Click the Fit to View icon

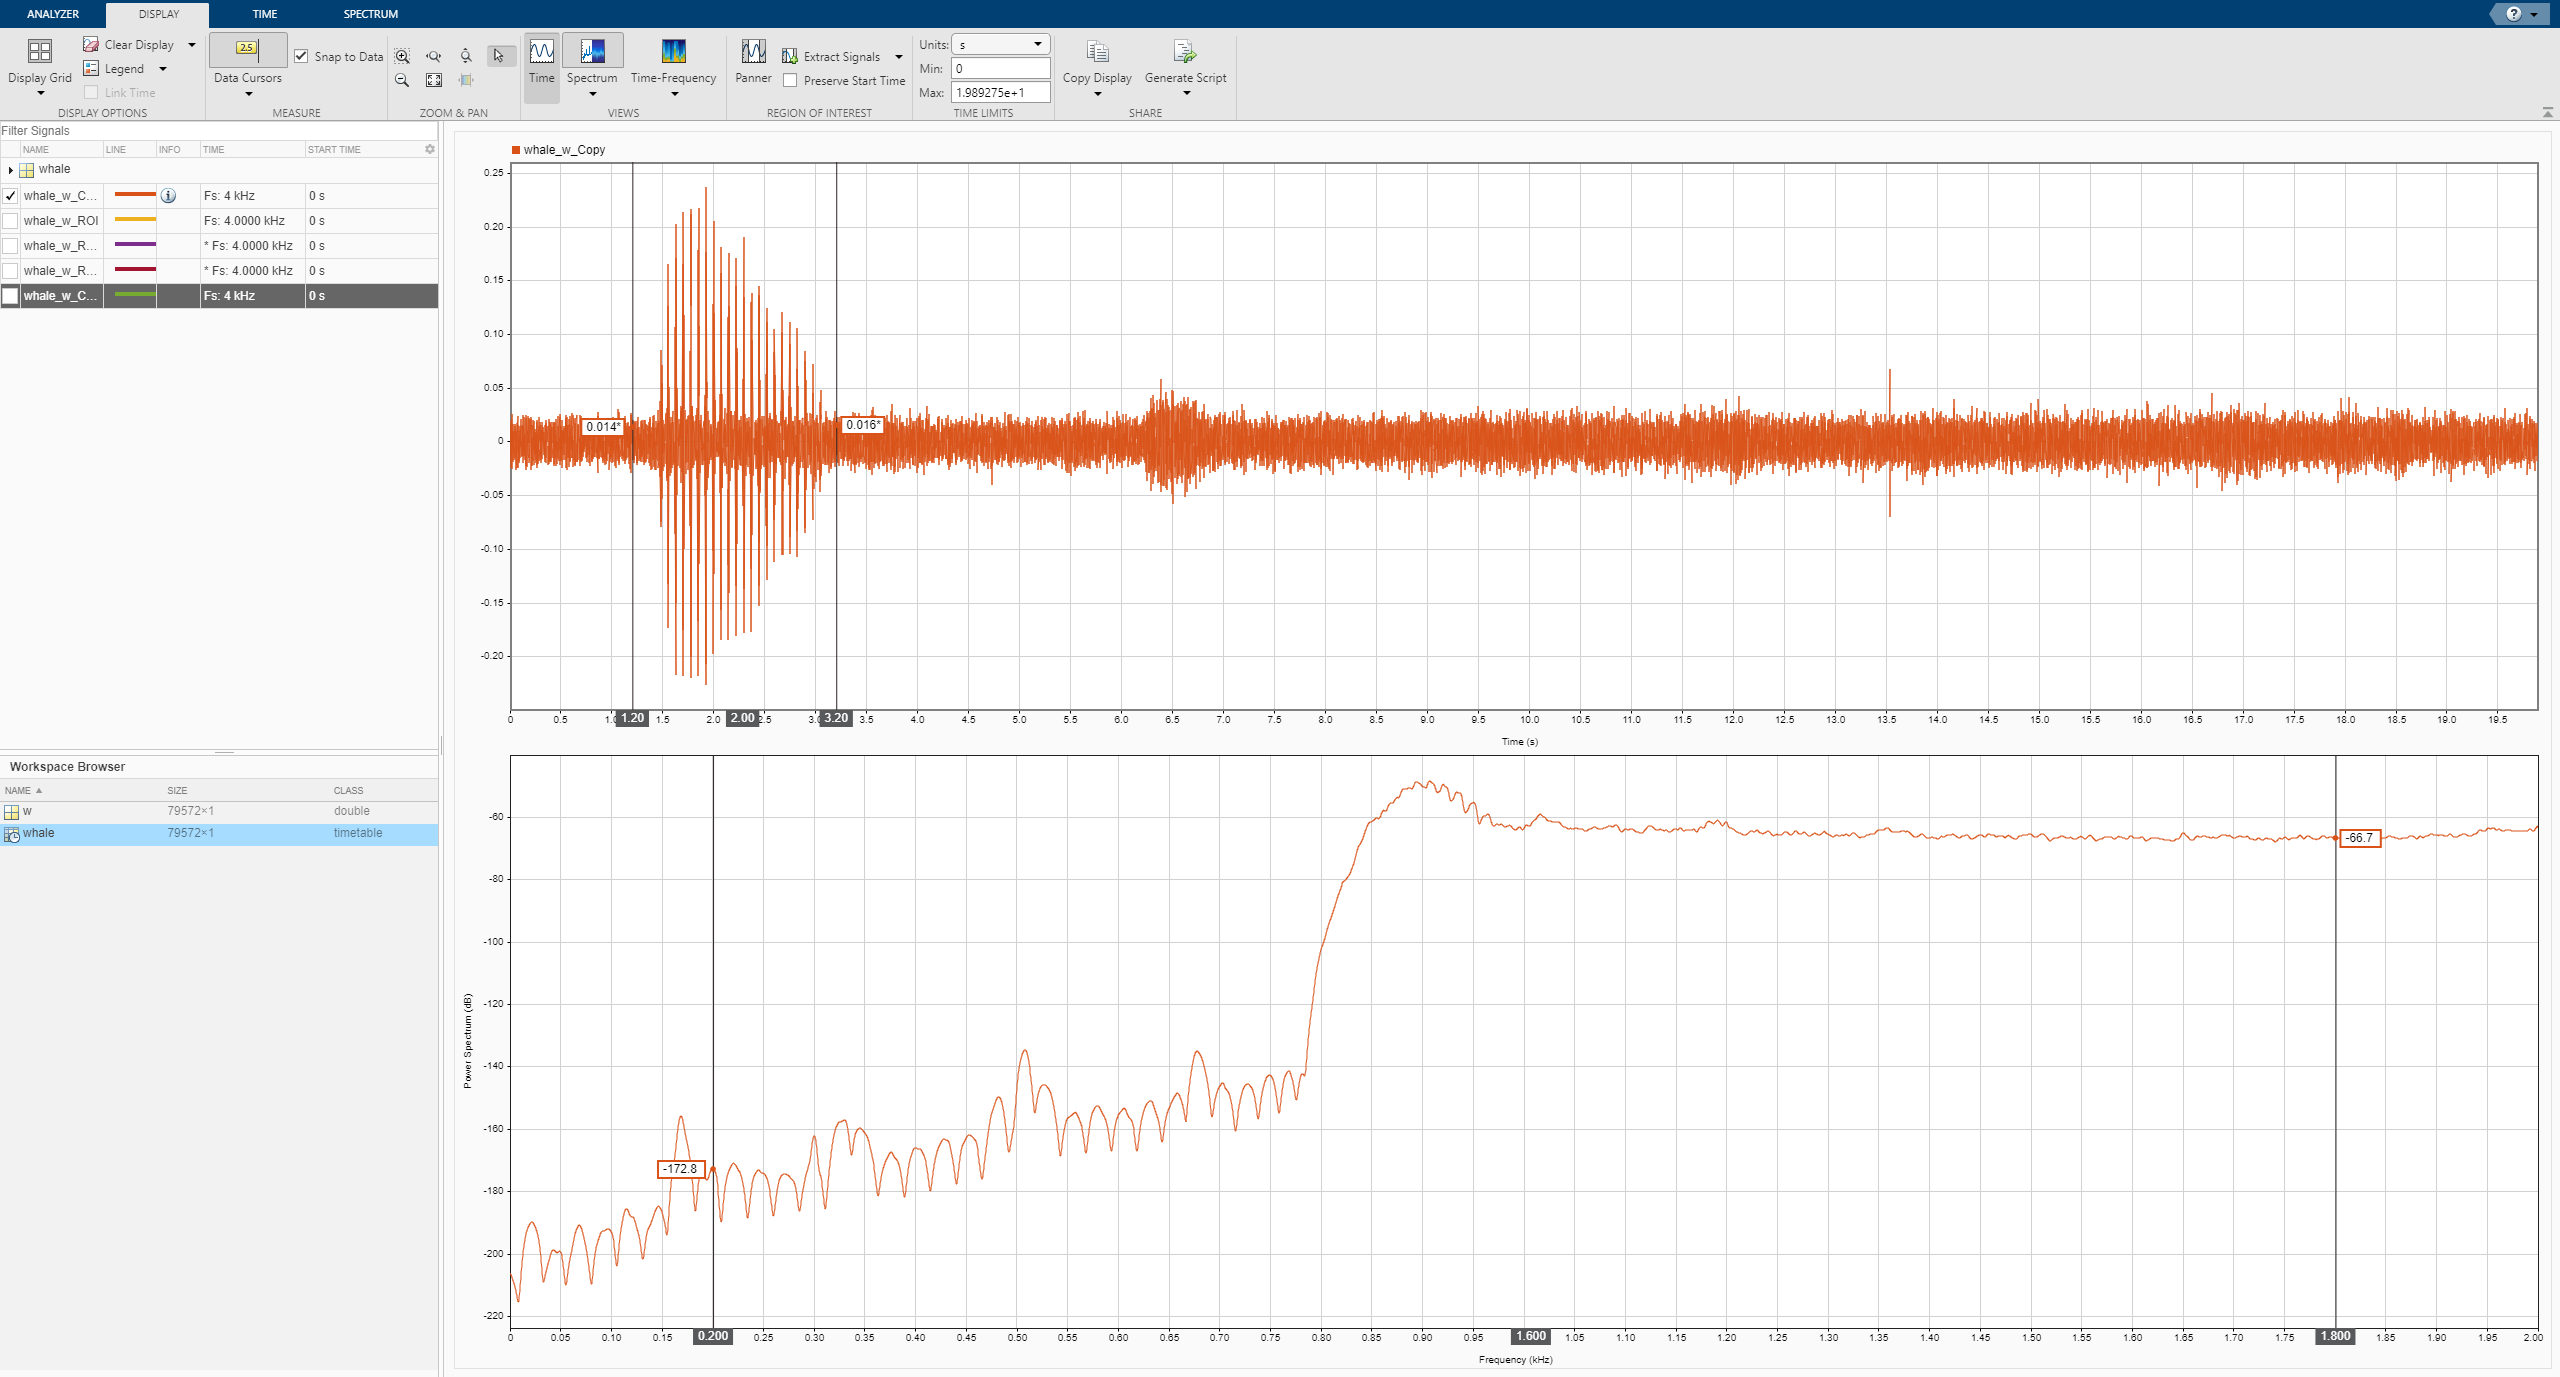[x=434, y=81]
